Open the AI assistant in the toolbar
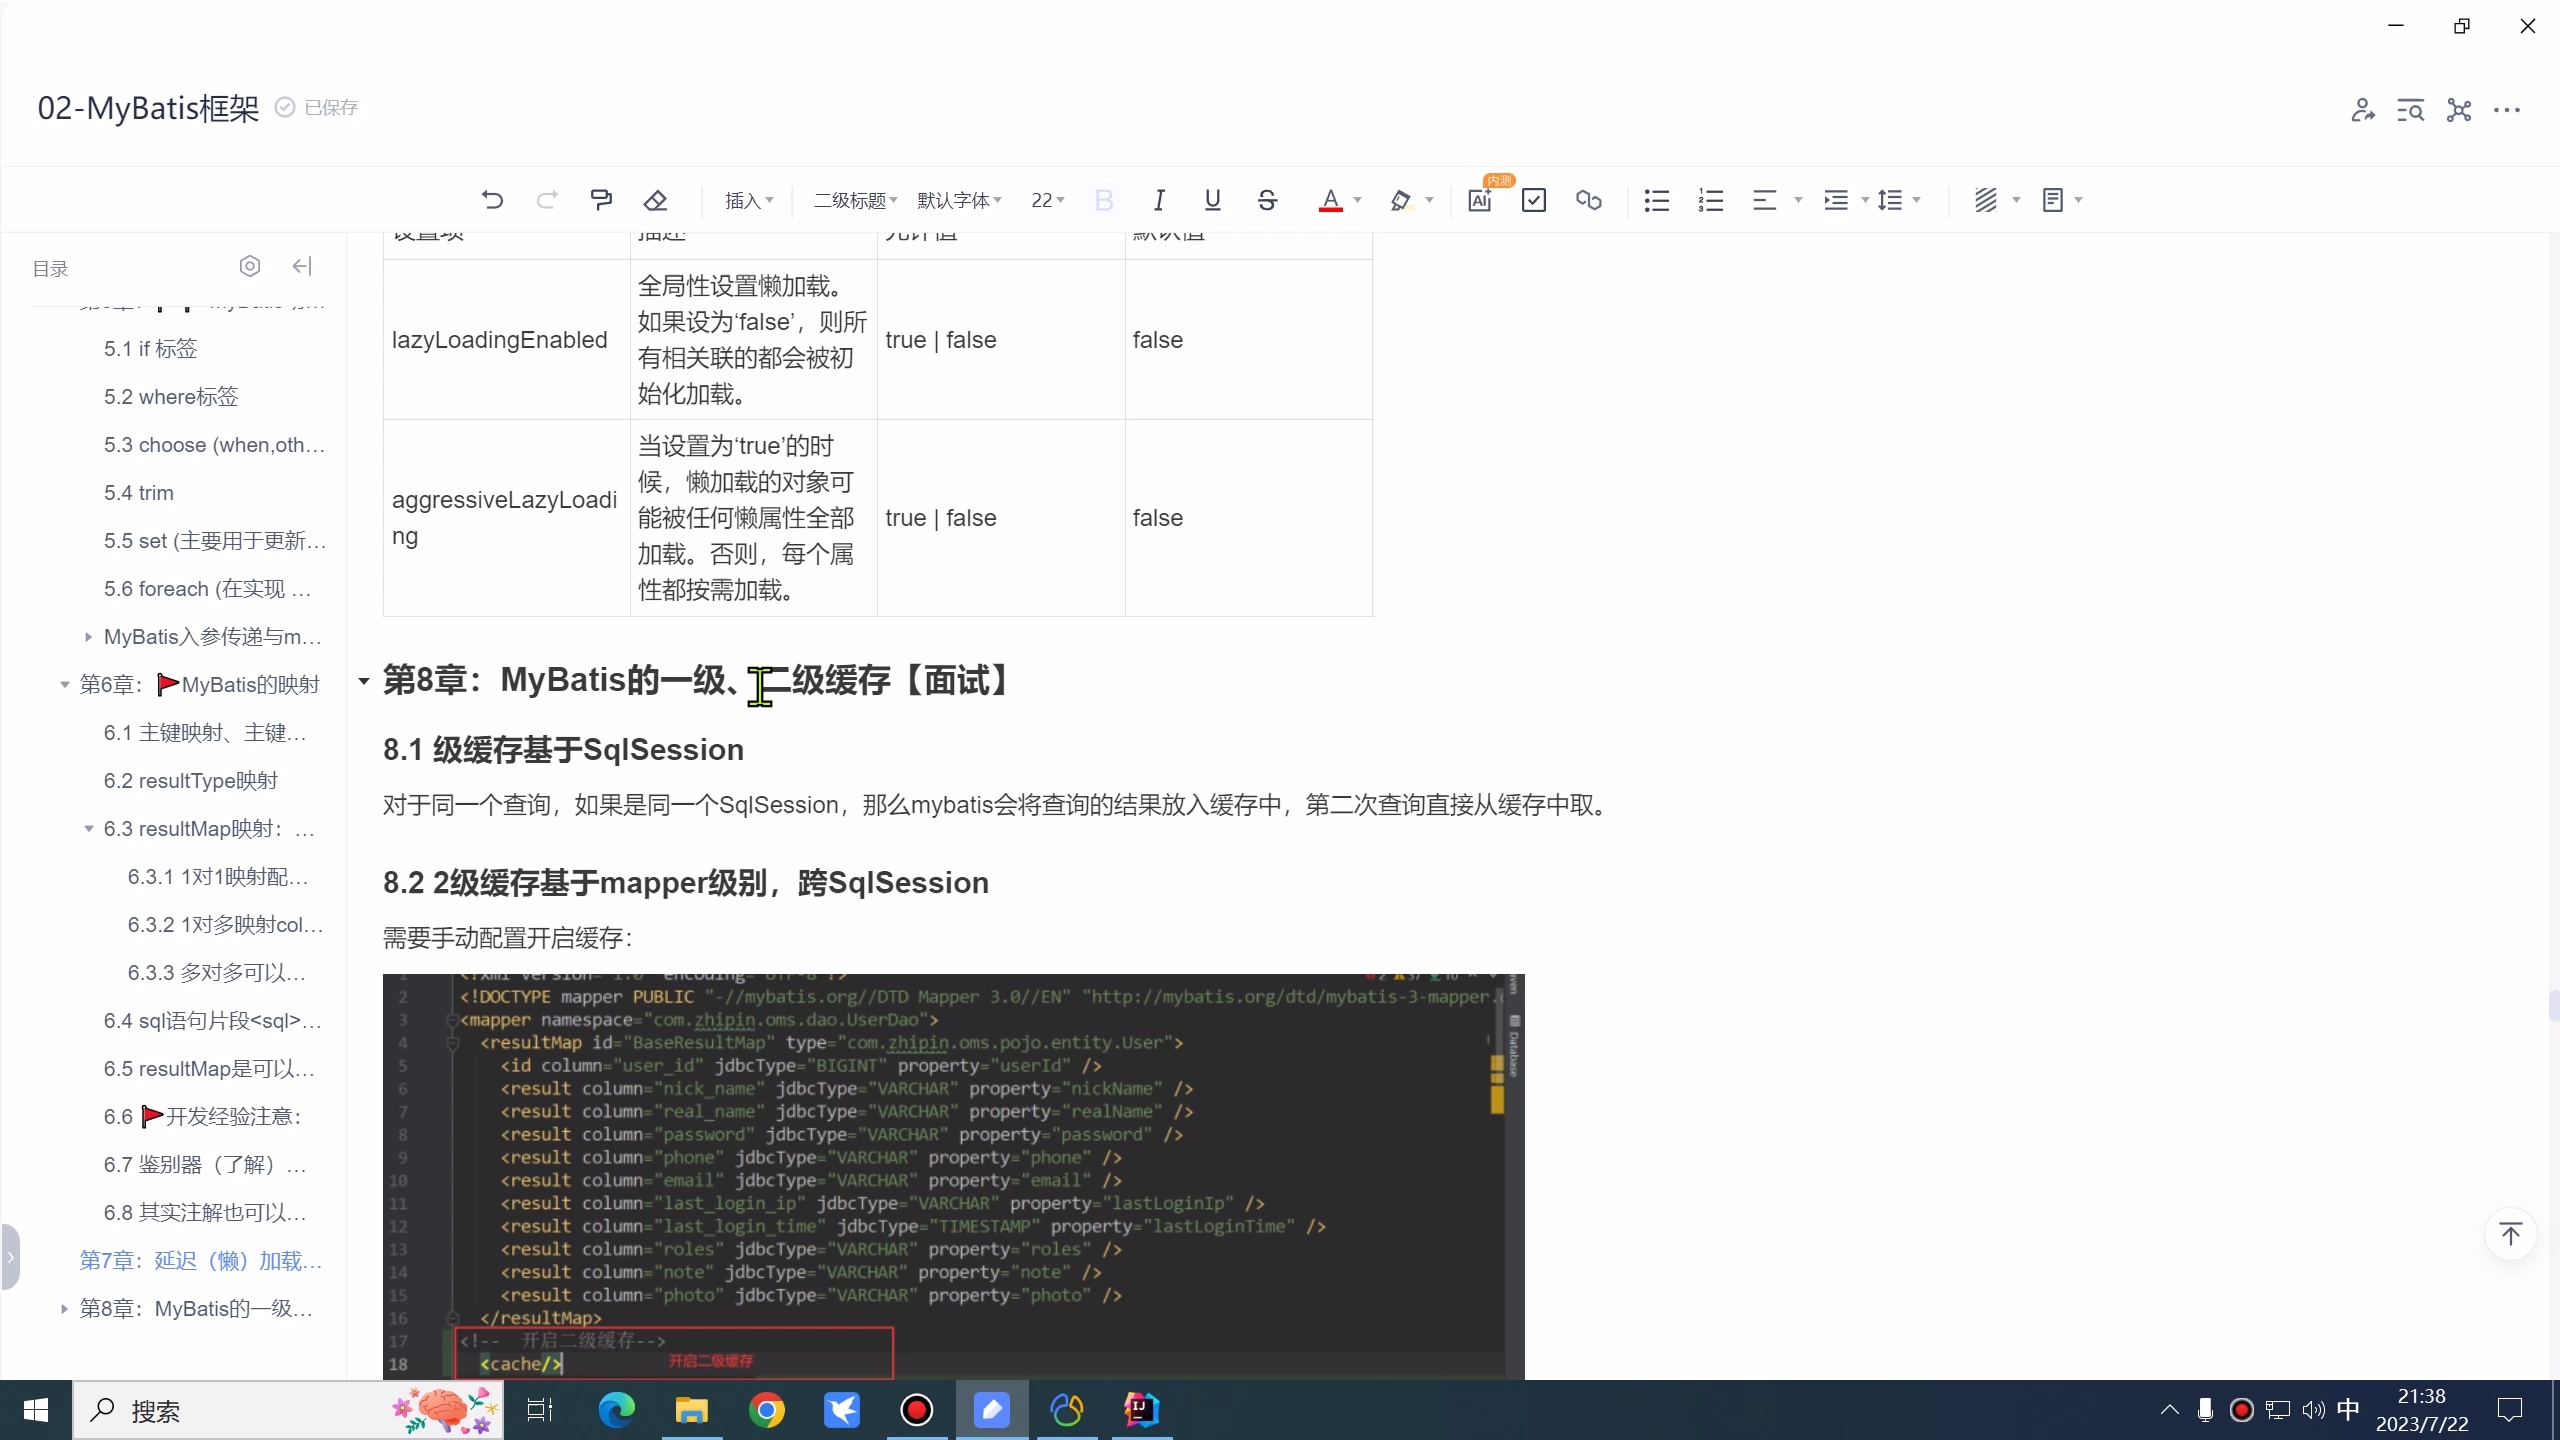Image resolution: width=2560 pixels, height=1440 pixels. (x=1480, y=200)
